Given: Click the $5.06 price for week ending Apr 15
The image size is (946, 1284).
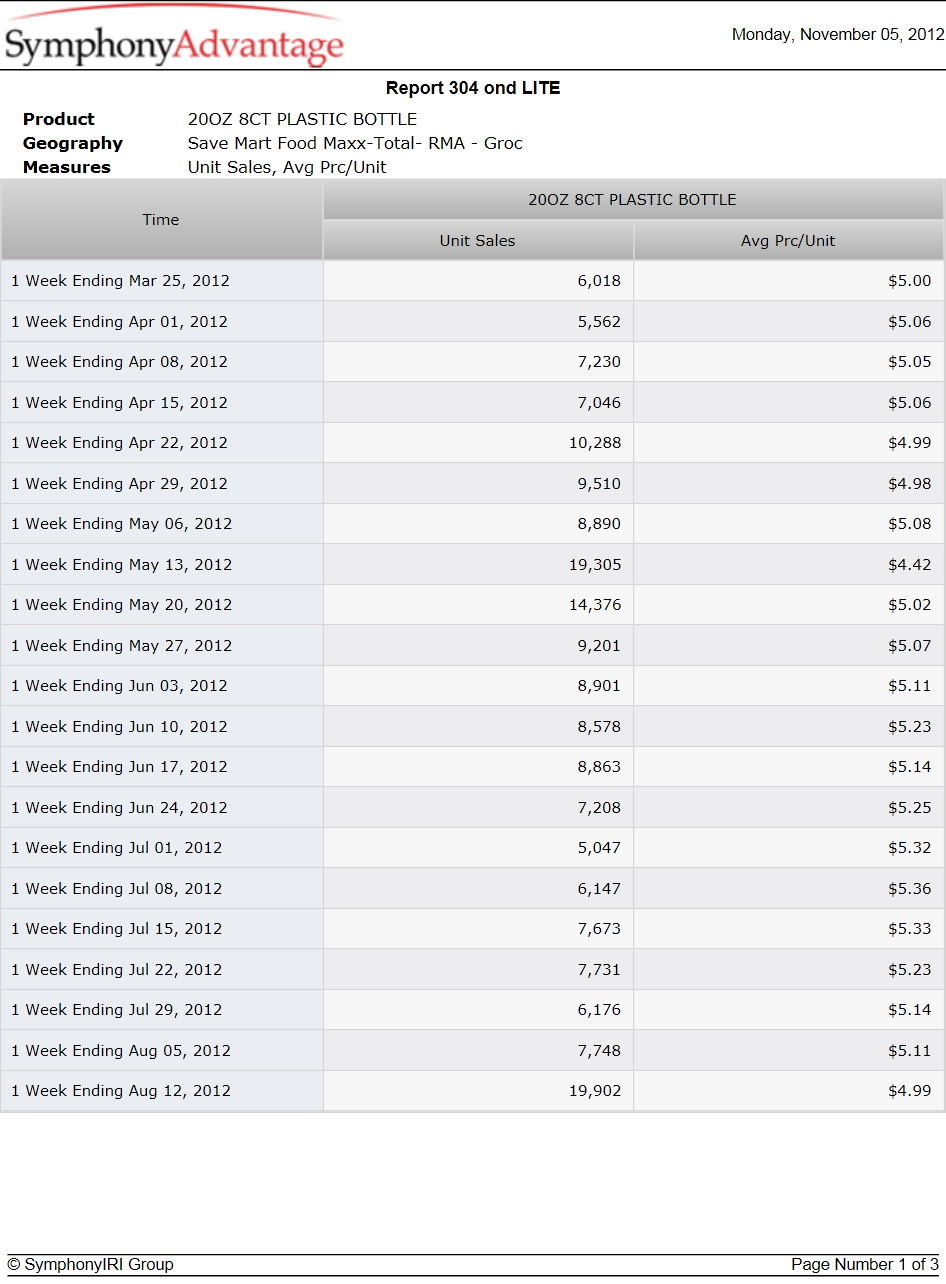Looking at the screenshot, I should (909, 403).
